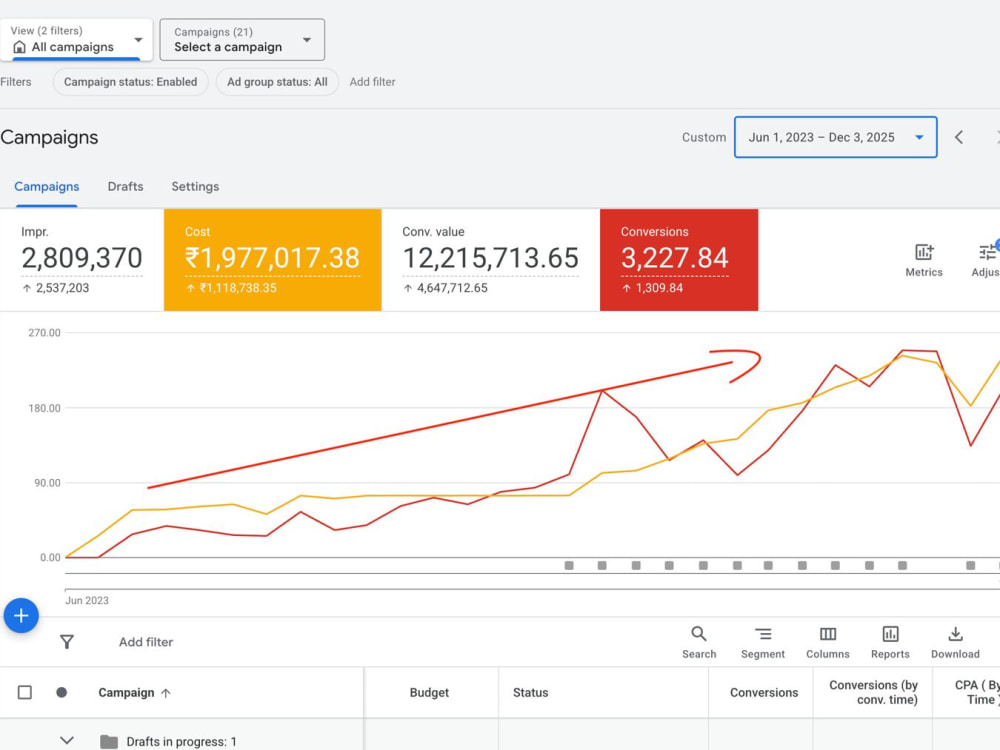
Task: Switch to the Settings tab
Action: coord(195,187)
